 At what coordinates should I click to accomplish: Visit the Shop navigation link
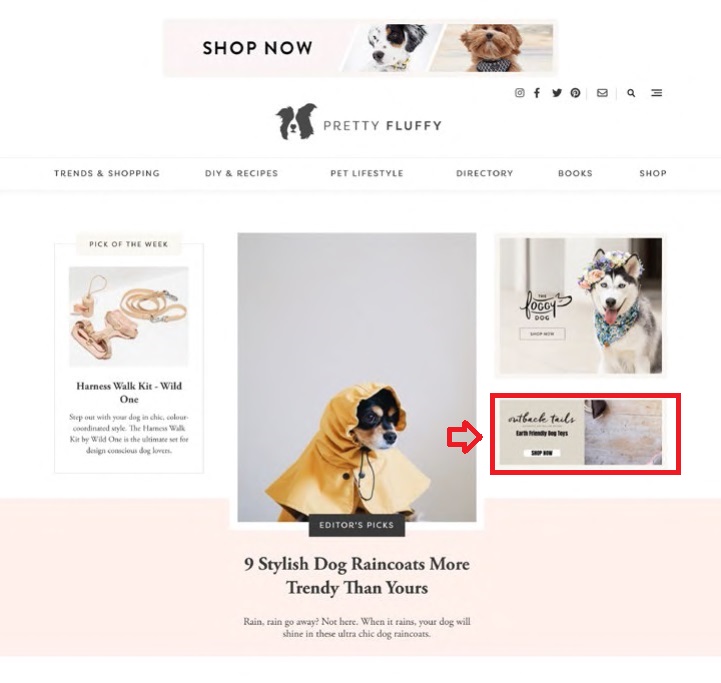(653, 173)
